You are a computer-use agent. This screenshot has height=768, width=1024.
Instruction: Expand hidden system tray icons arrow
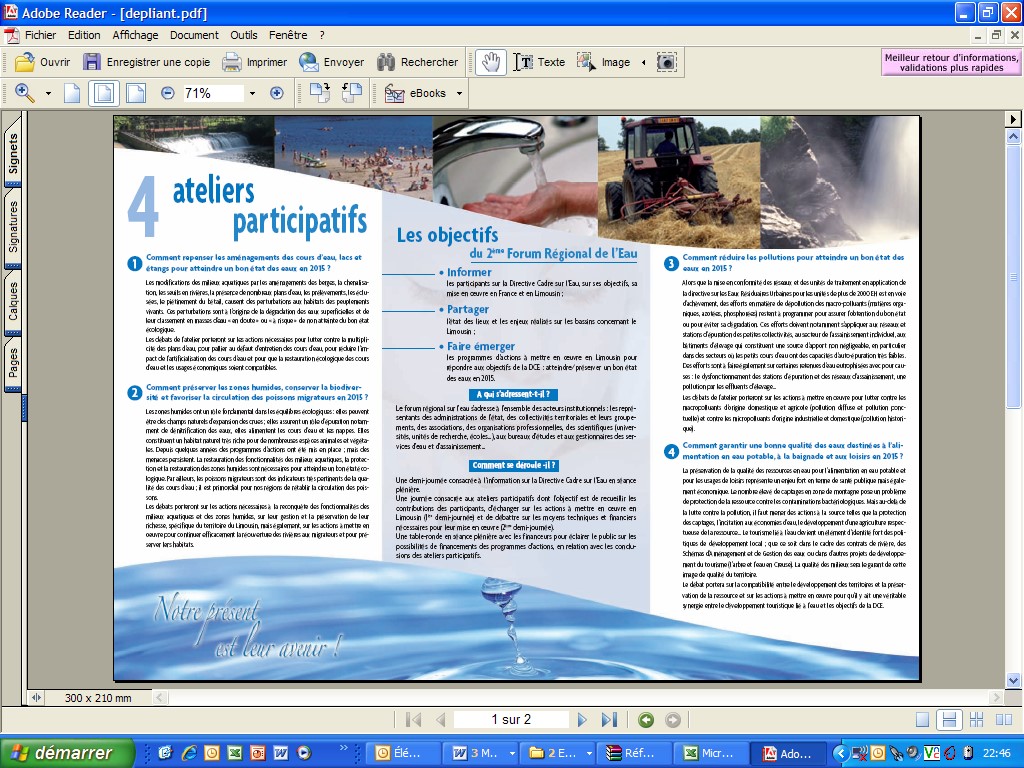point(840,753)
